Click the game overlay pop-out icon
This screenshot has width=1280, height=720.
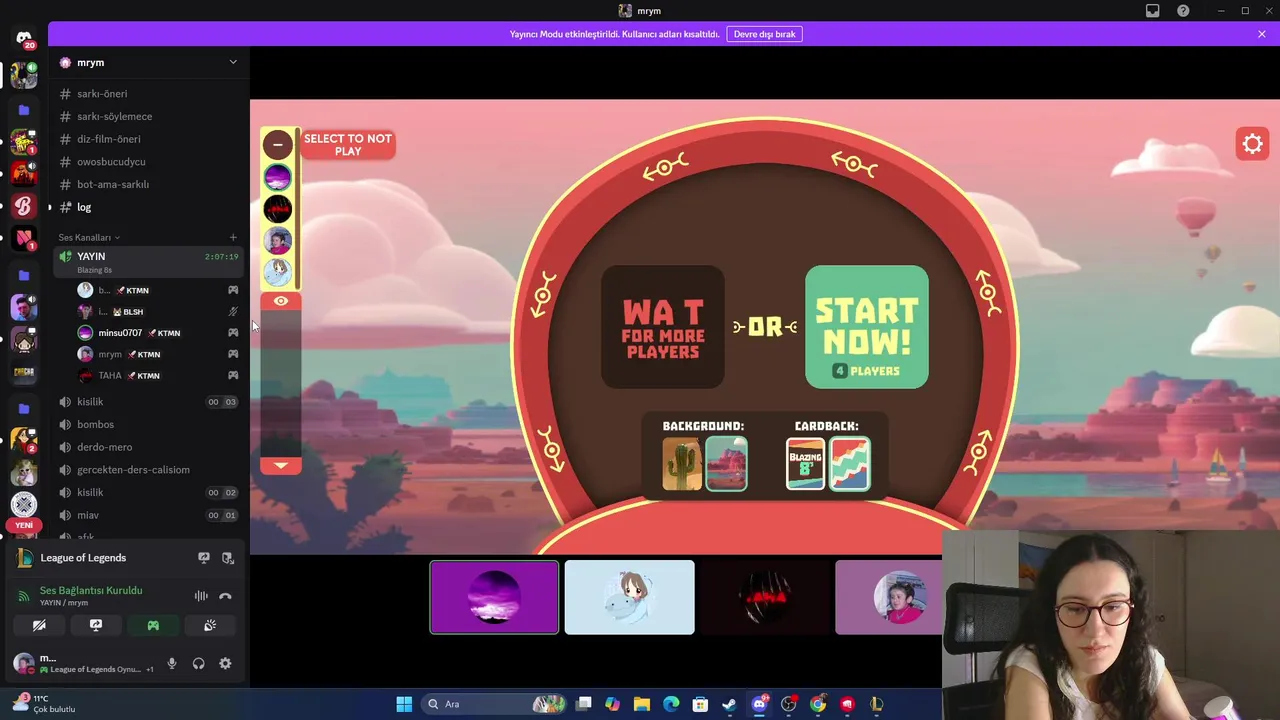(228, 558)
